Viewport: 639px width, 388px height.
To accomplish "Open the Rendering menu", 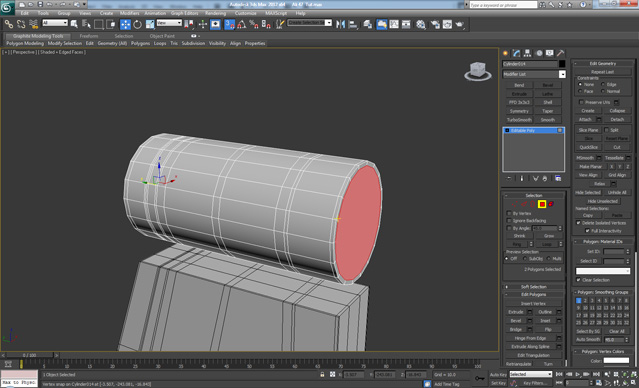I will coord(215,13).
